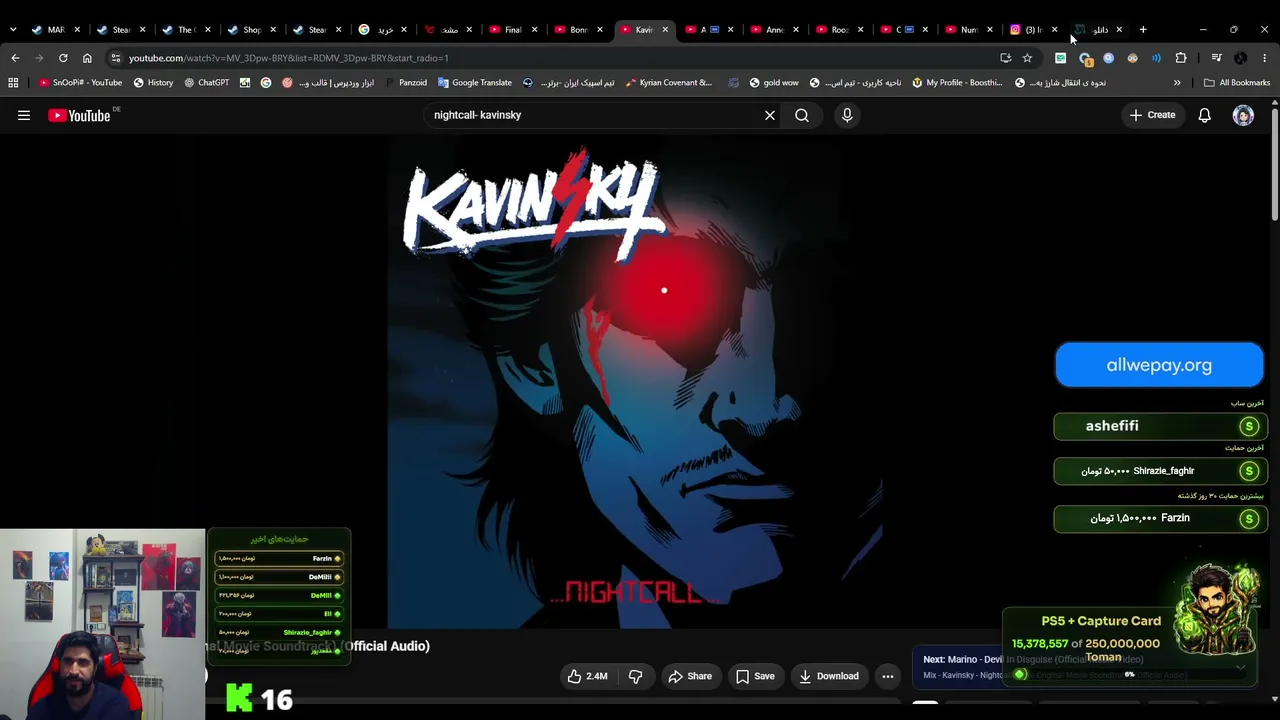Click the install-app icon in address bar
The width and height of the screenshot is (1280, 720).
[1005, 58]
